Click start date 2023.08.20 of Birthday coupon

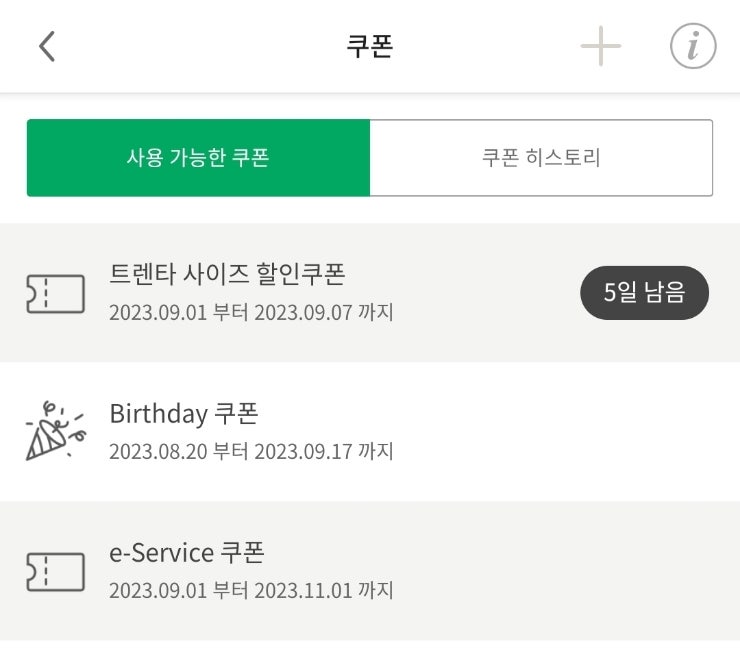(x=158, y=452)
